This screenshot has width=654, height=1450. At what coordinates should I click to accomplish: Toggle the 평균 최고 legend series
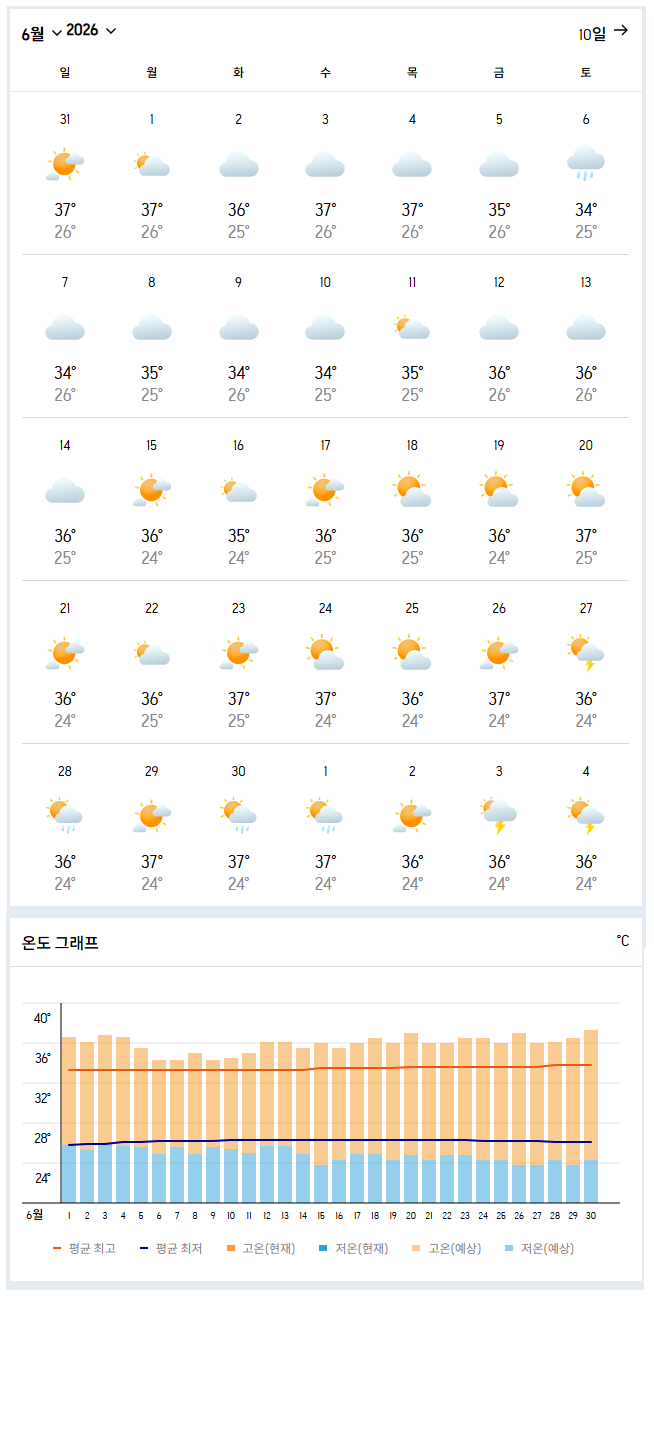point(84,1248)
